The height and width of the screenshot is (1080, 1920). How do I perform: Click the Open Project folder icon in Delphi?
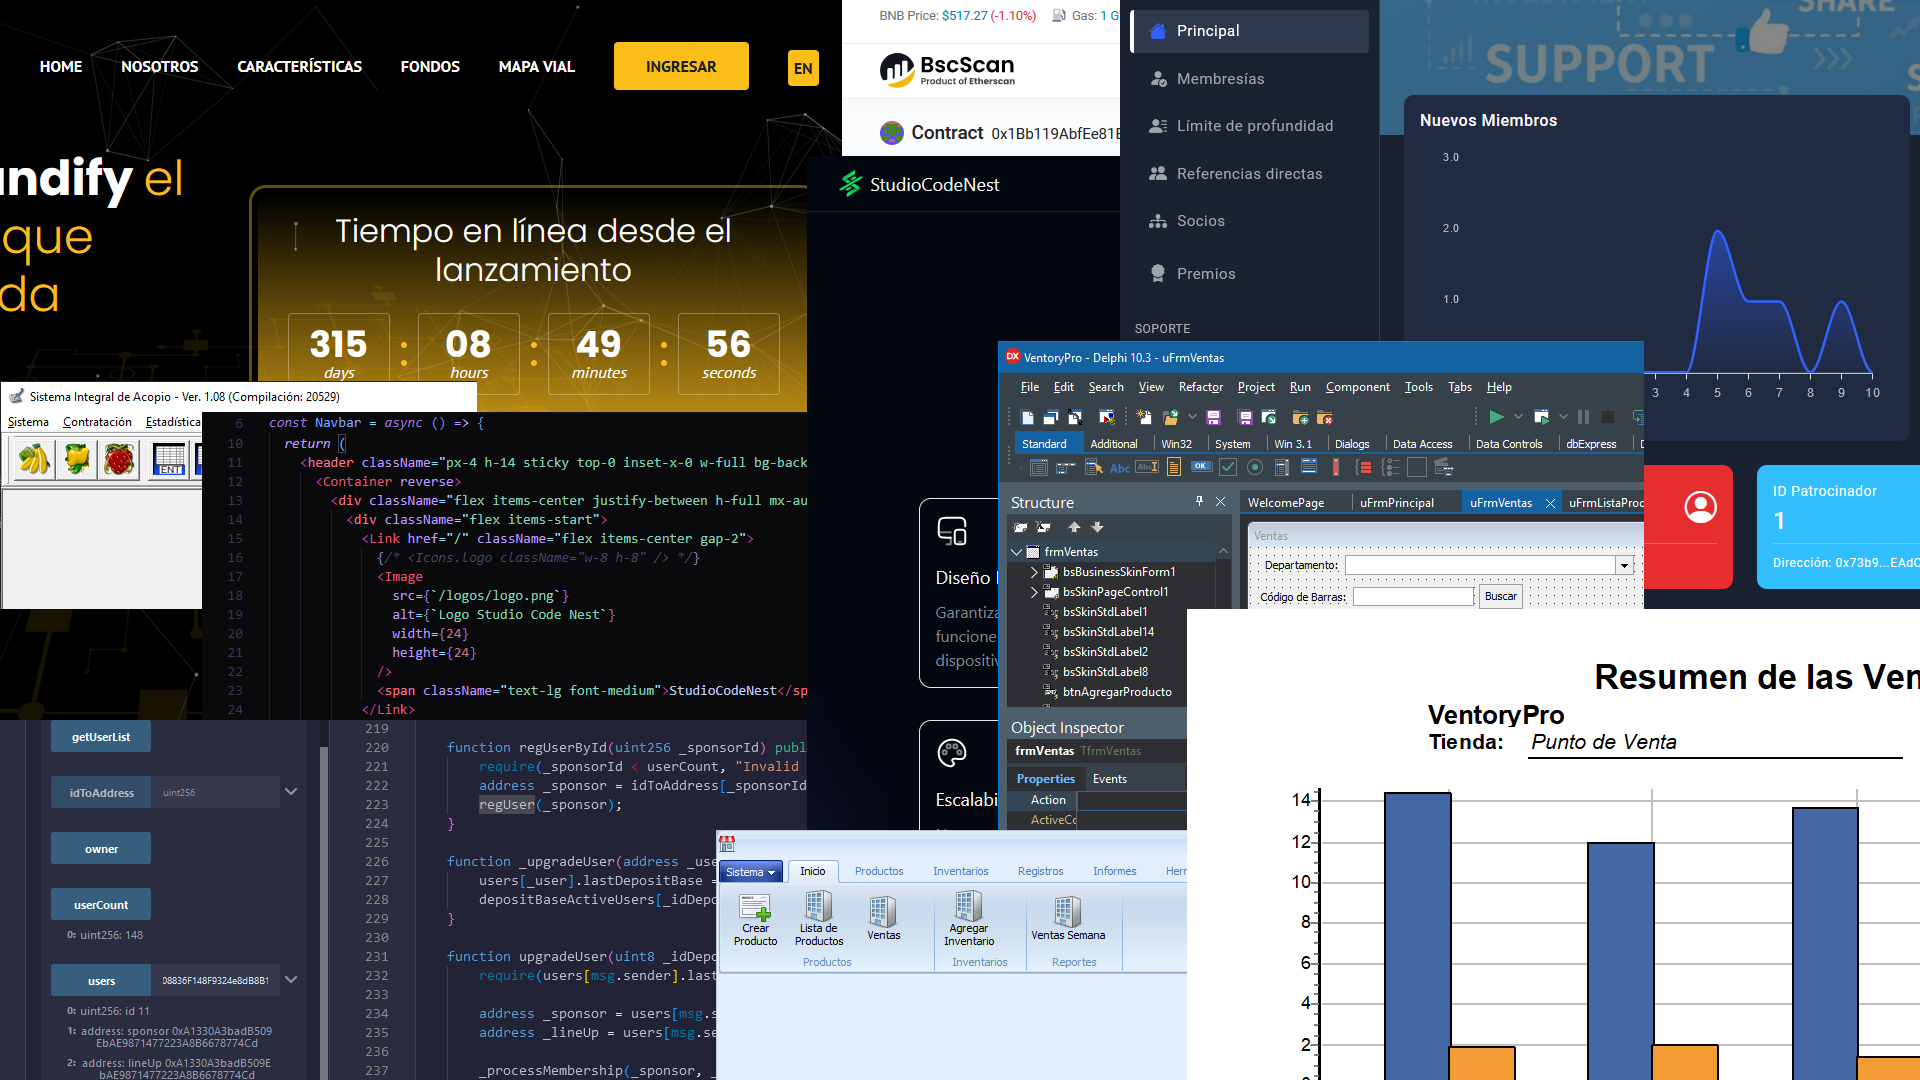click(x=1171, y=417)
